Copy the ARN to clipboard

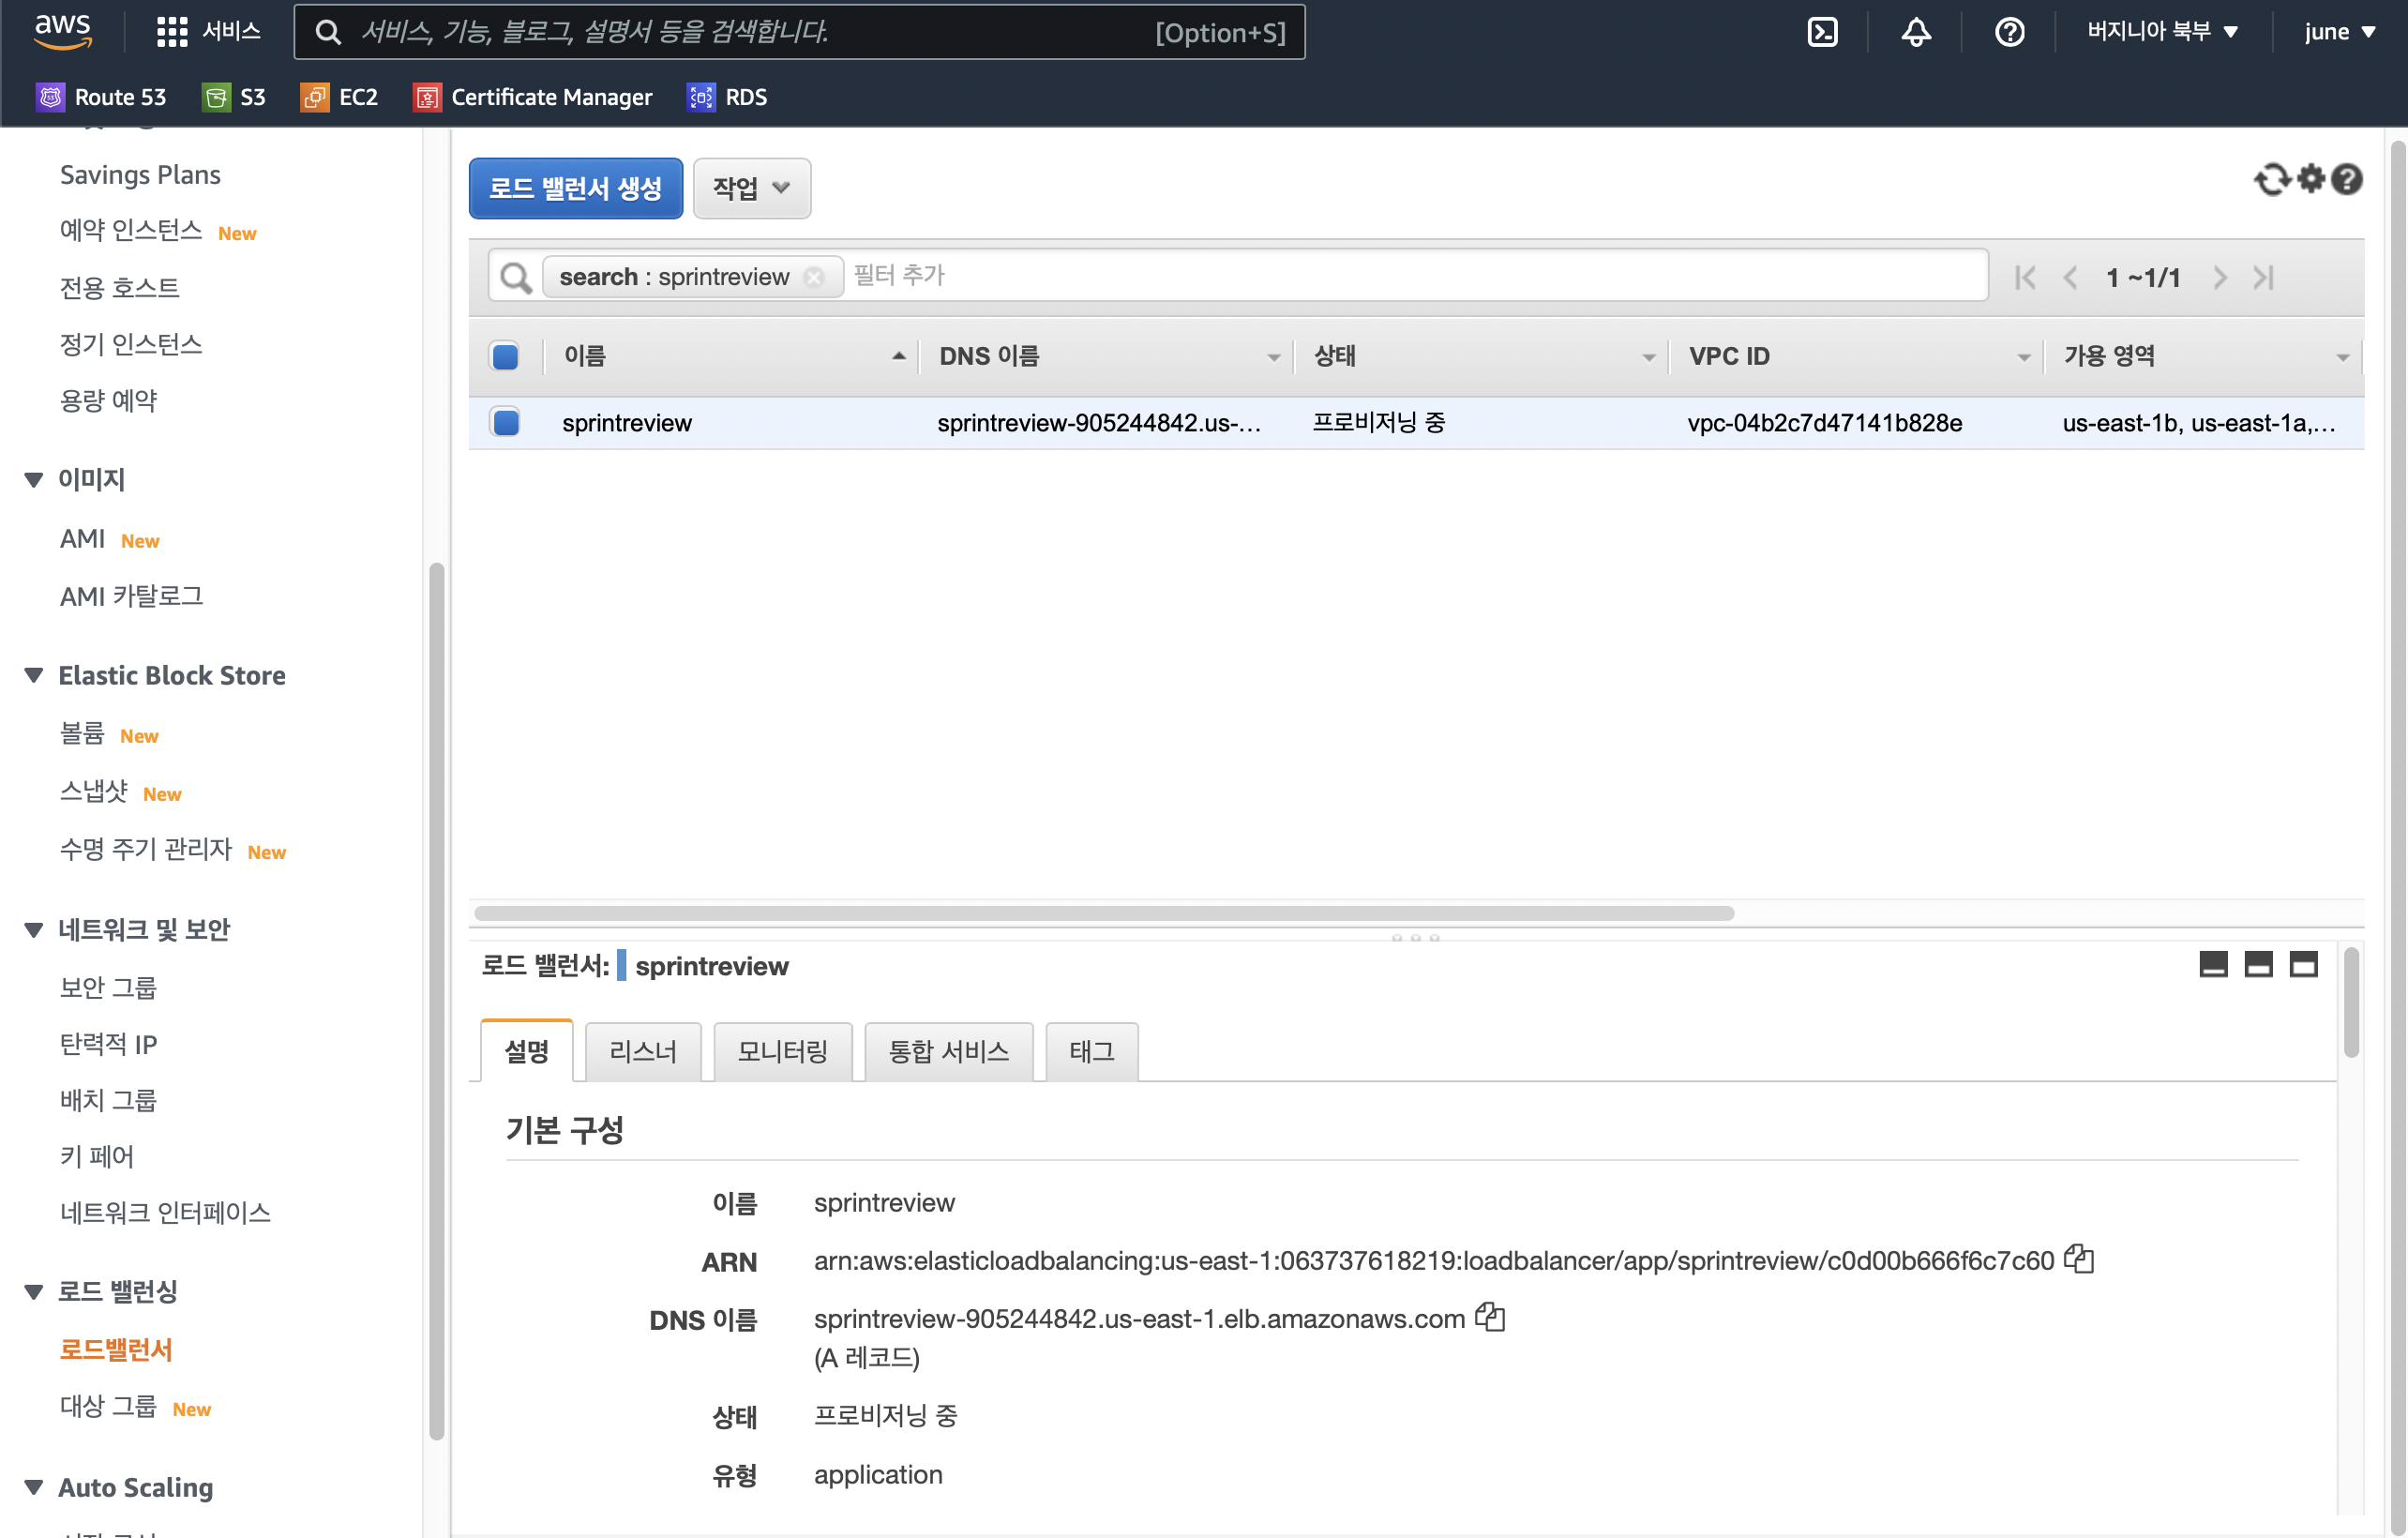2079,1259
